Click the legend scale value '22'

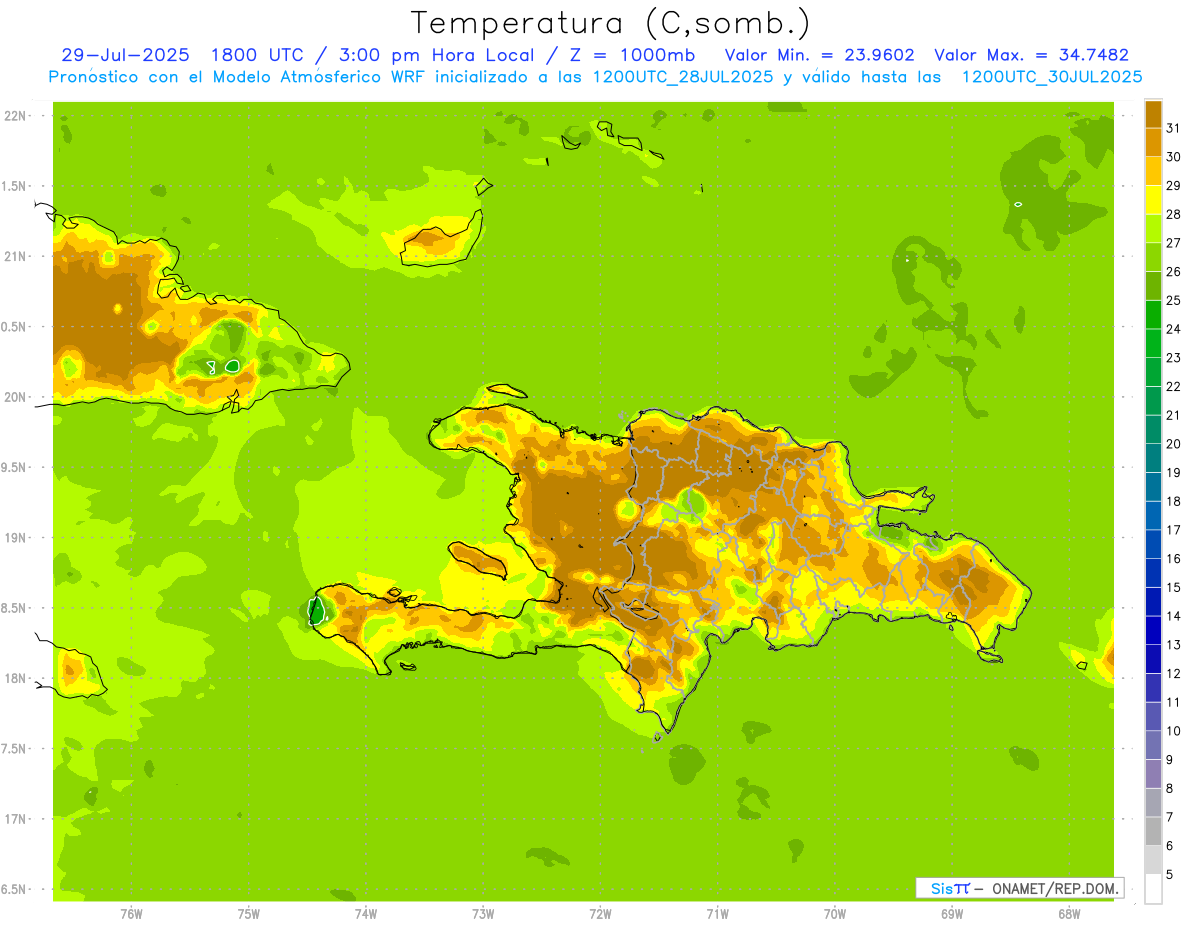(1173, 387)
